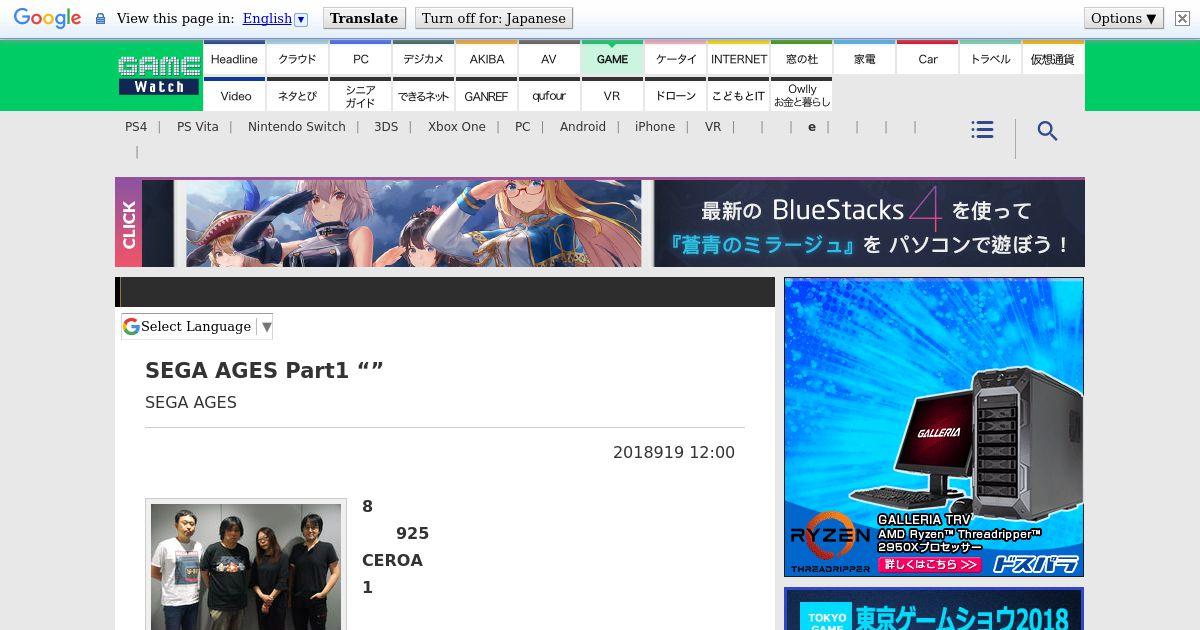Open the VR Watch tab in second row
Screen dimensions: 1200x630
point(612,96)
